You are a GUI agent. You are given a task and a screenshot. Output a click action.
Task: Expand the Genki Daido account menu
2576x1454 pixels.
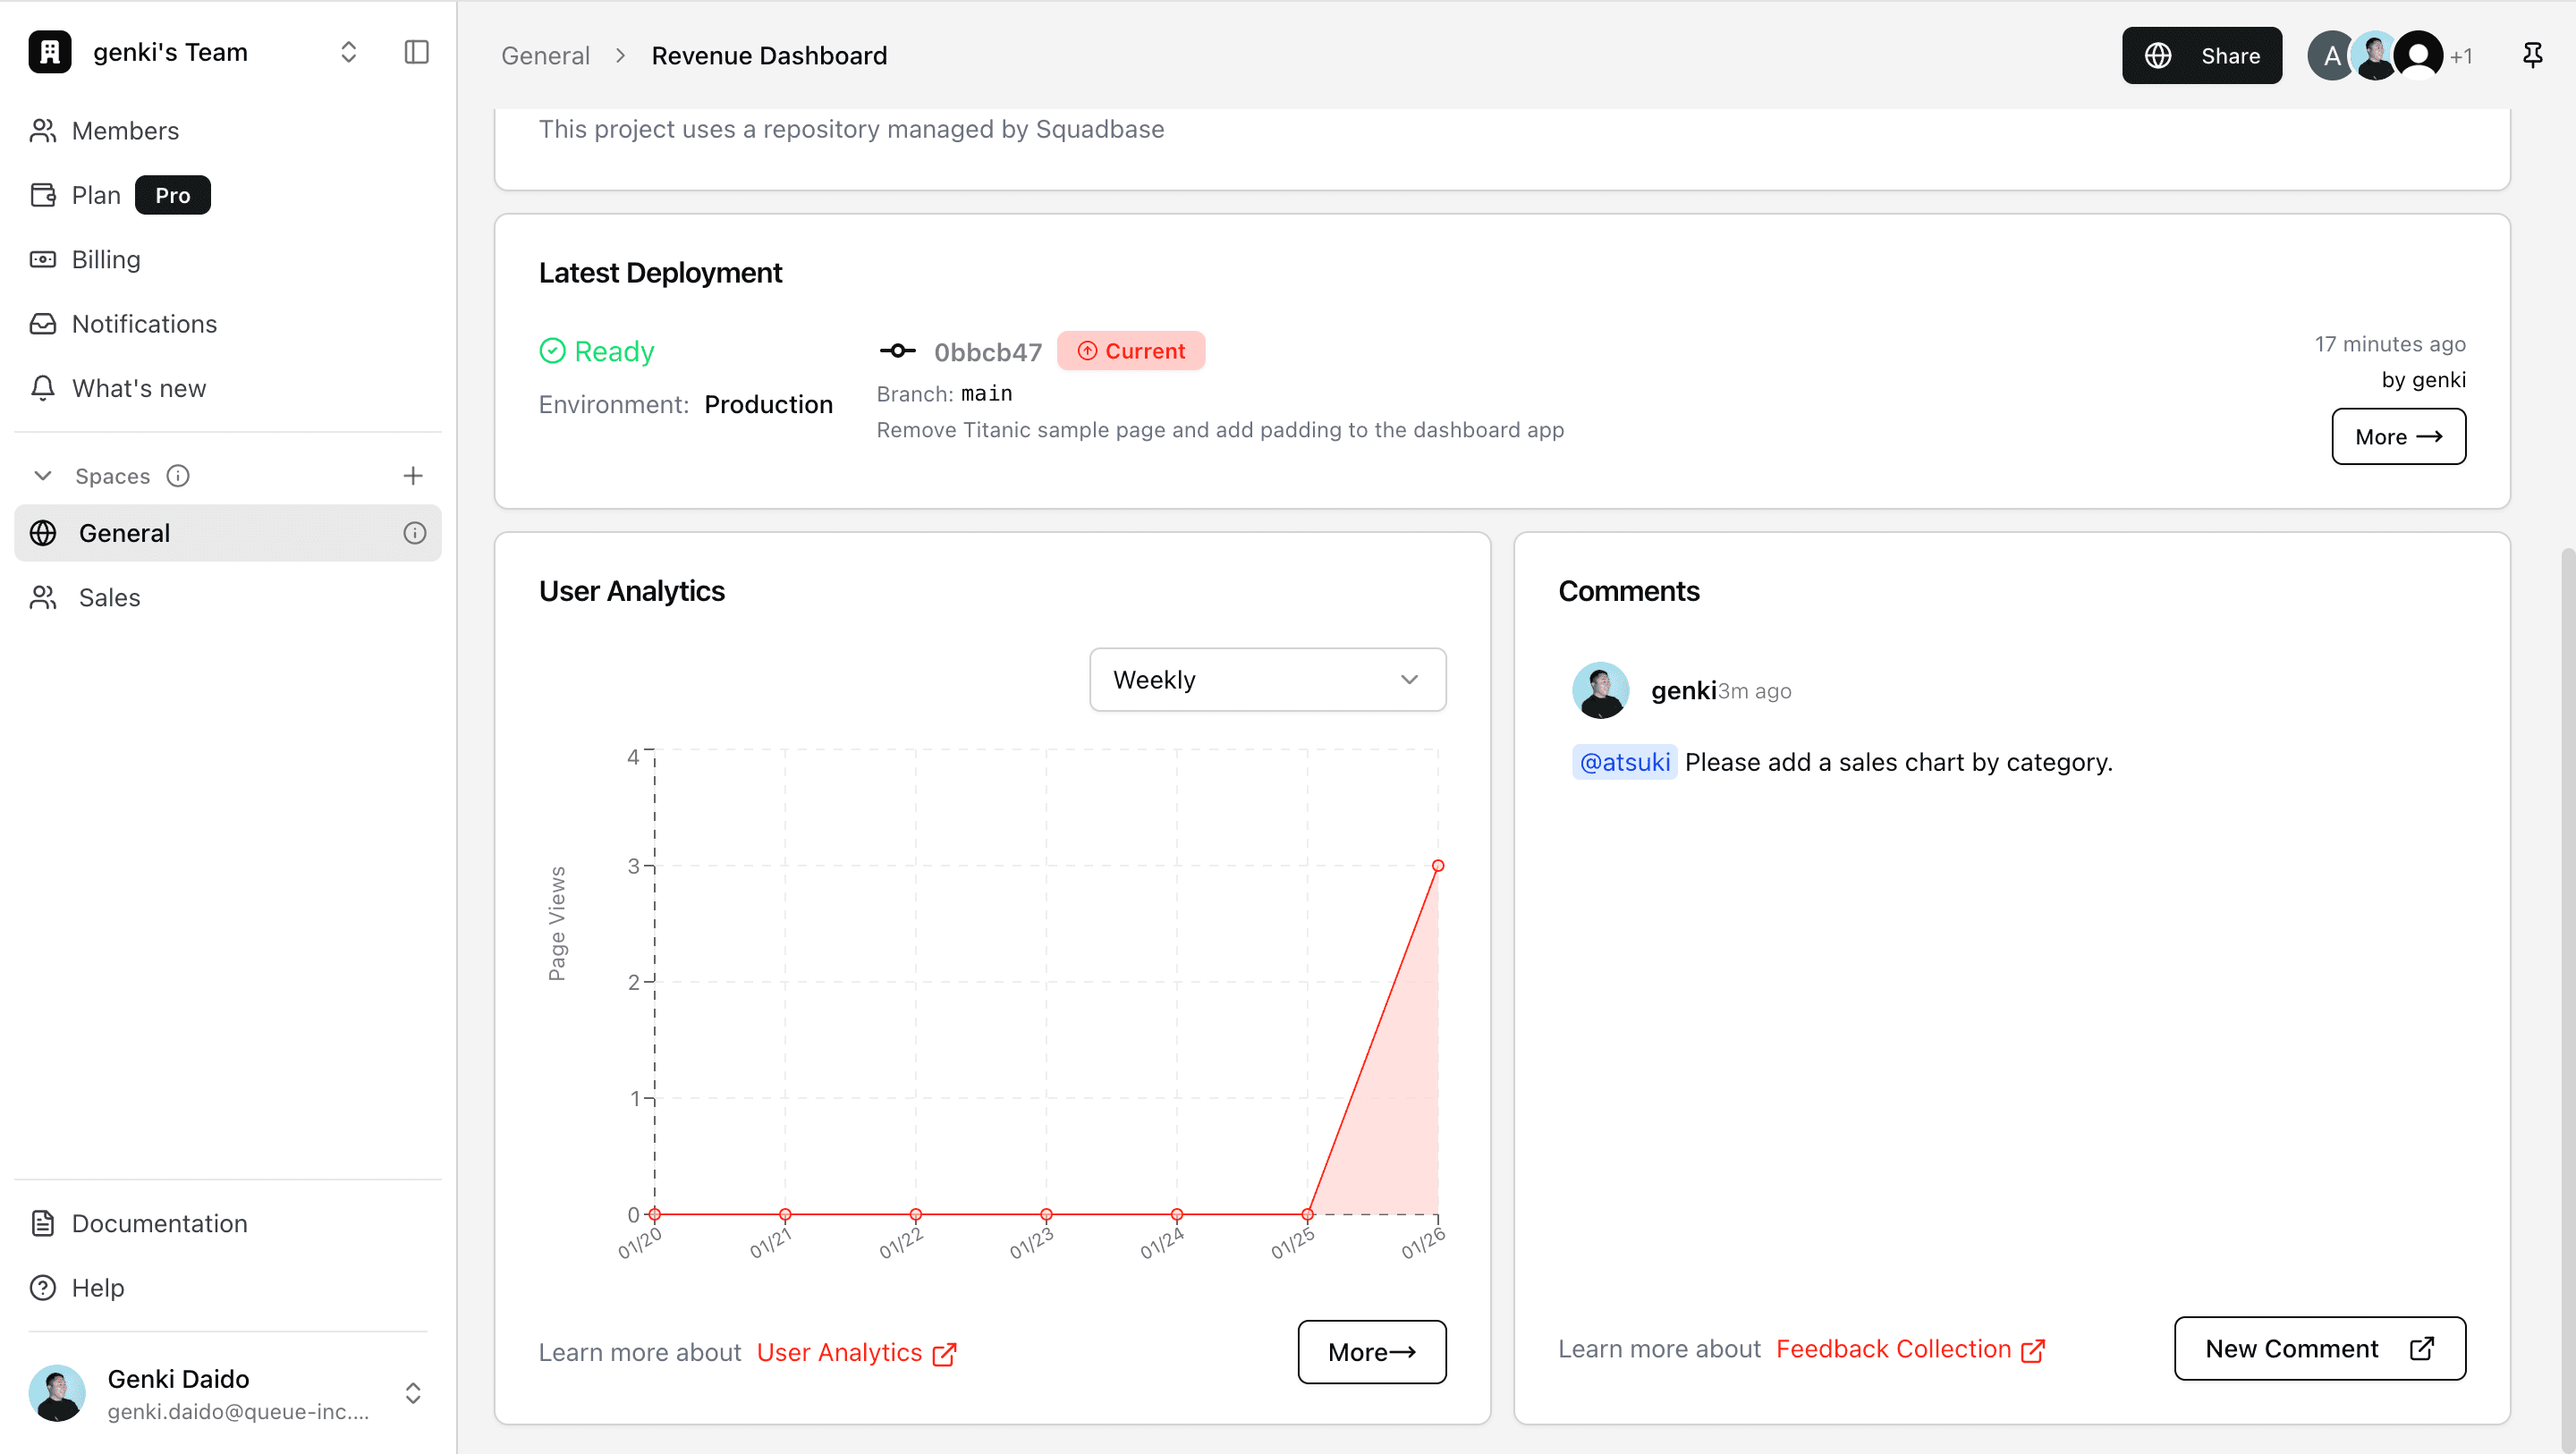pos(412,1393)
